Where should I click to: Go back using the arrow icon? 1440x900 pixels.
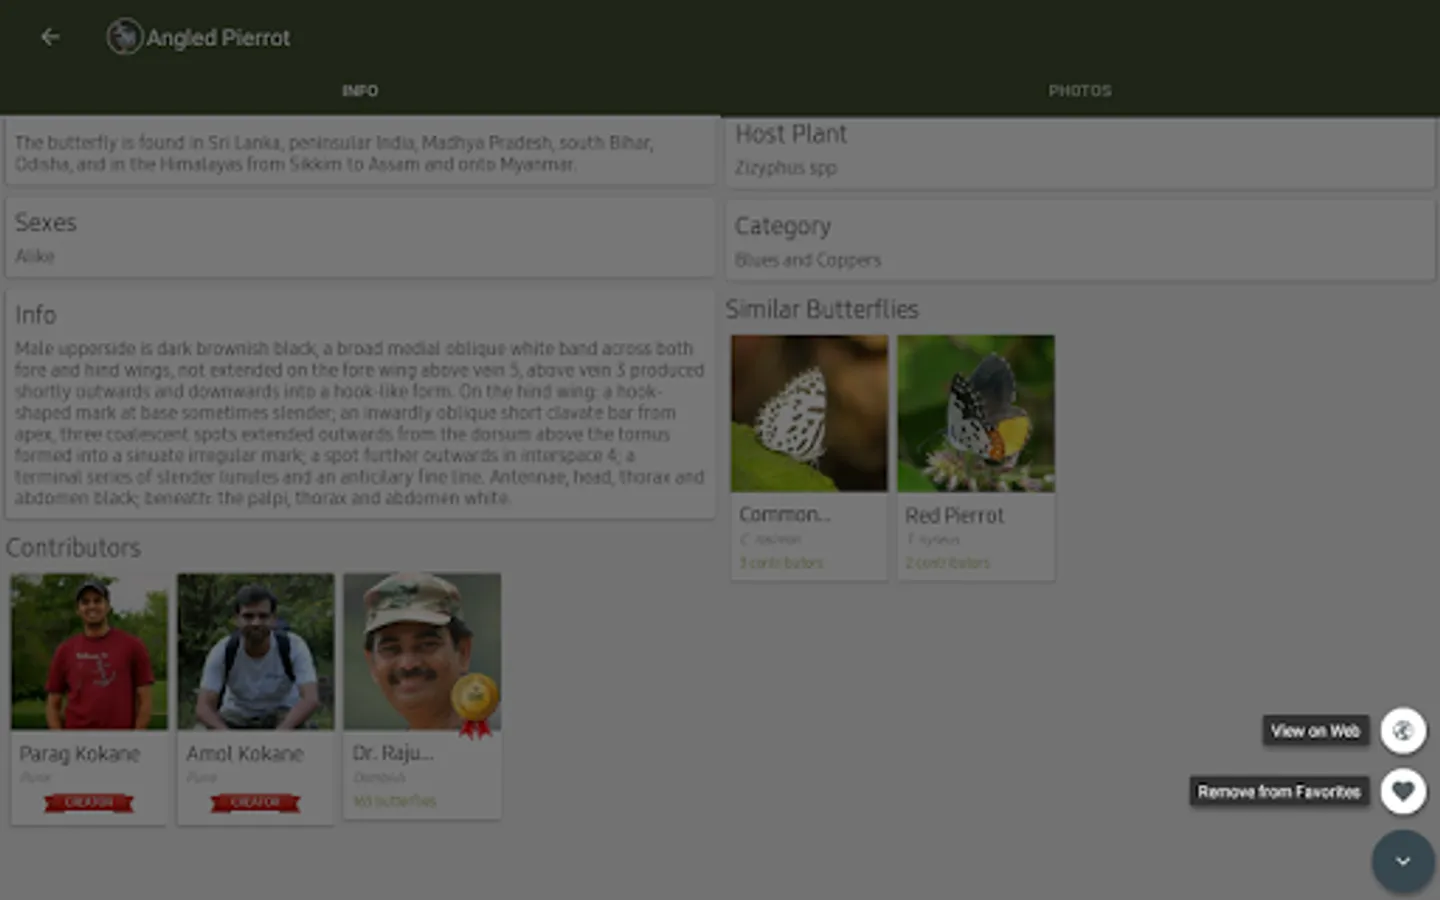point(50,37)
